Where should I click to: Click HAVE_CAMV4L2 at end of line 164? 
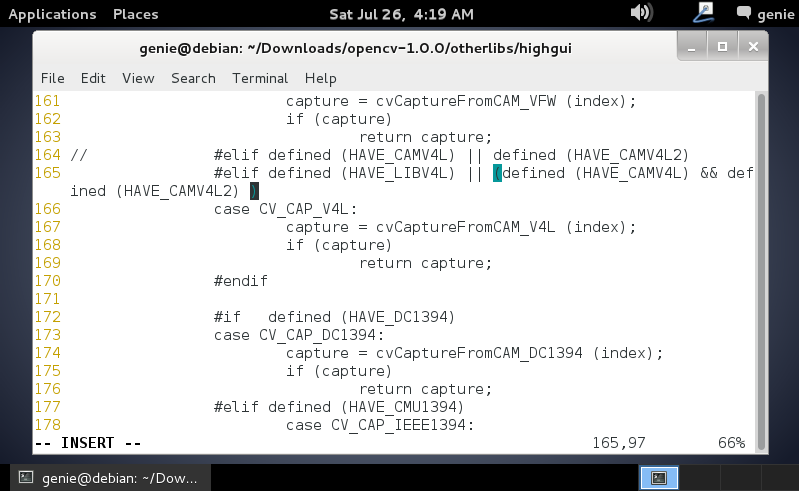pos(626,155)
